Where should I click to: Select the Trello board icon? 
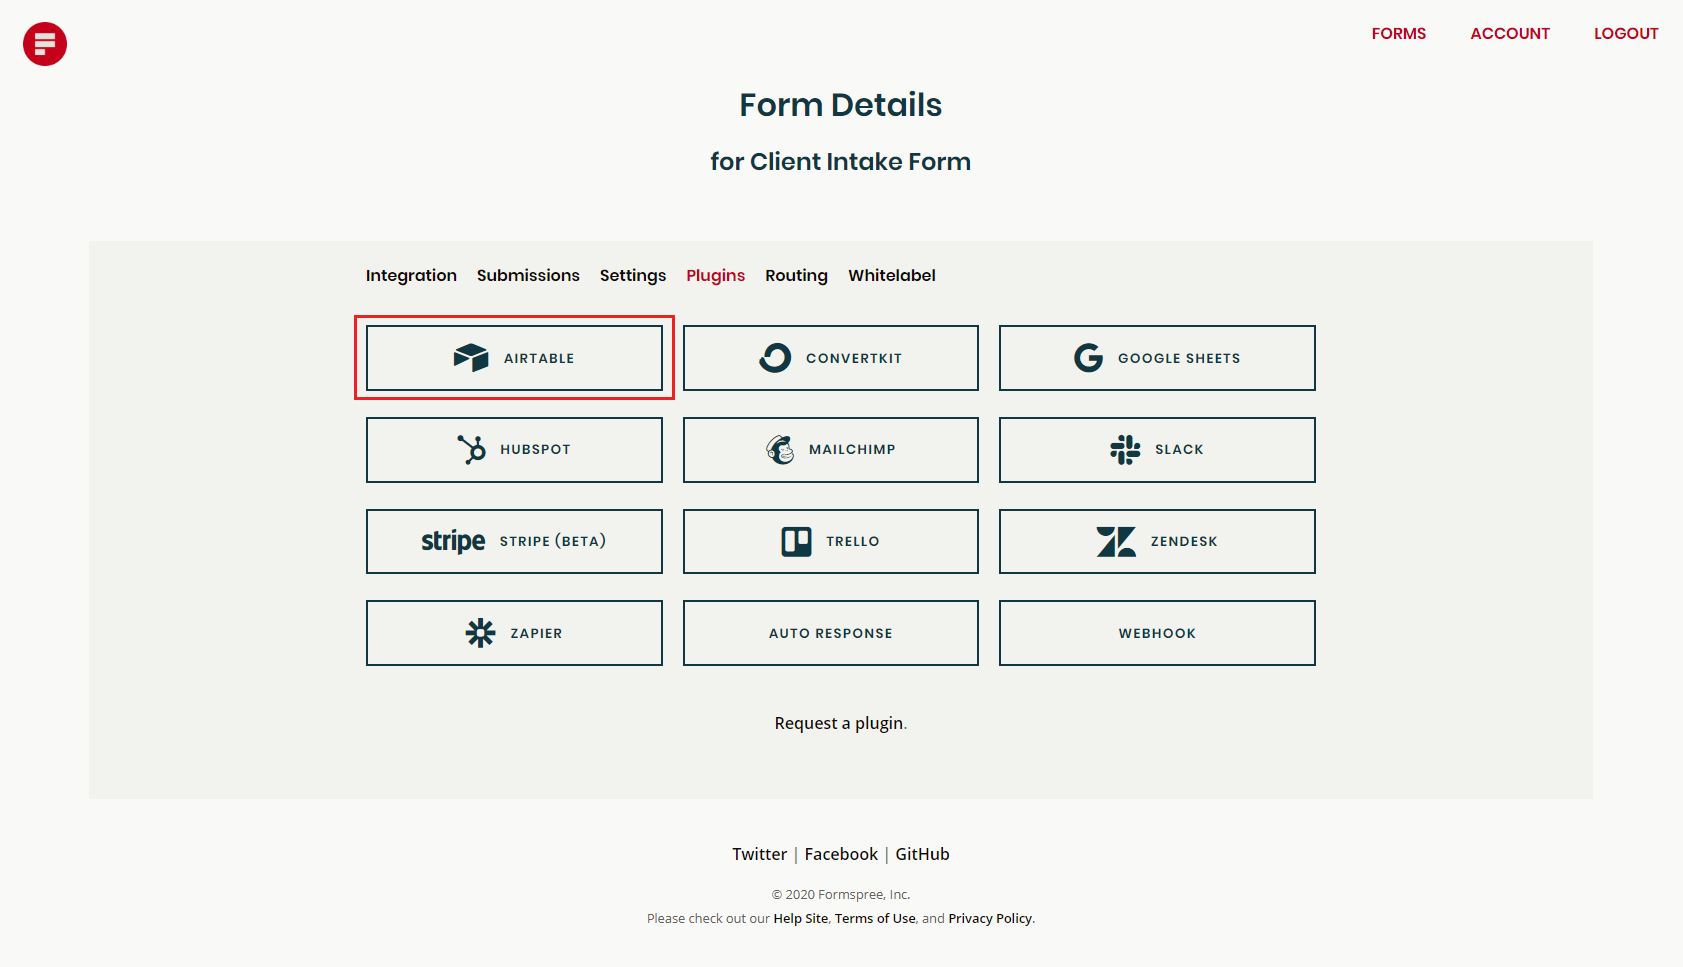(797, 541)
